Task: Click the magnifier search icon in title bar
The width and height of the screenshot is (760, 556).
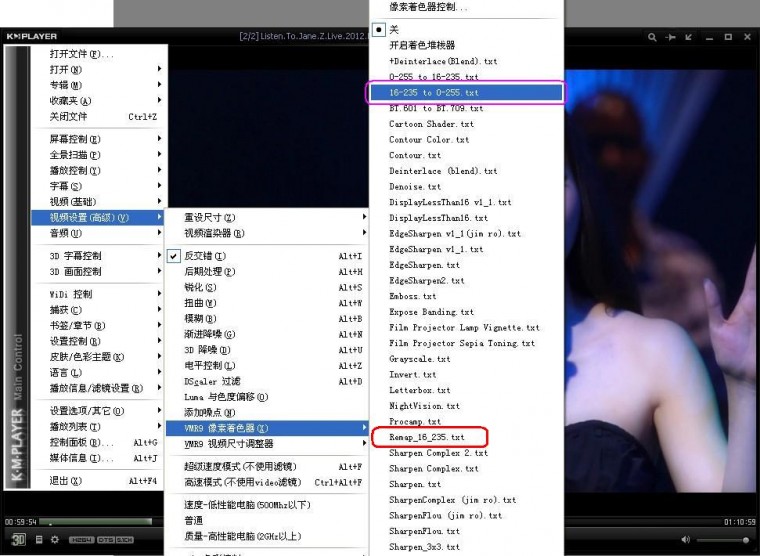Action: [x=652, y=37]
